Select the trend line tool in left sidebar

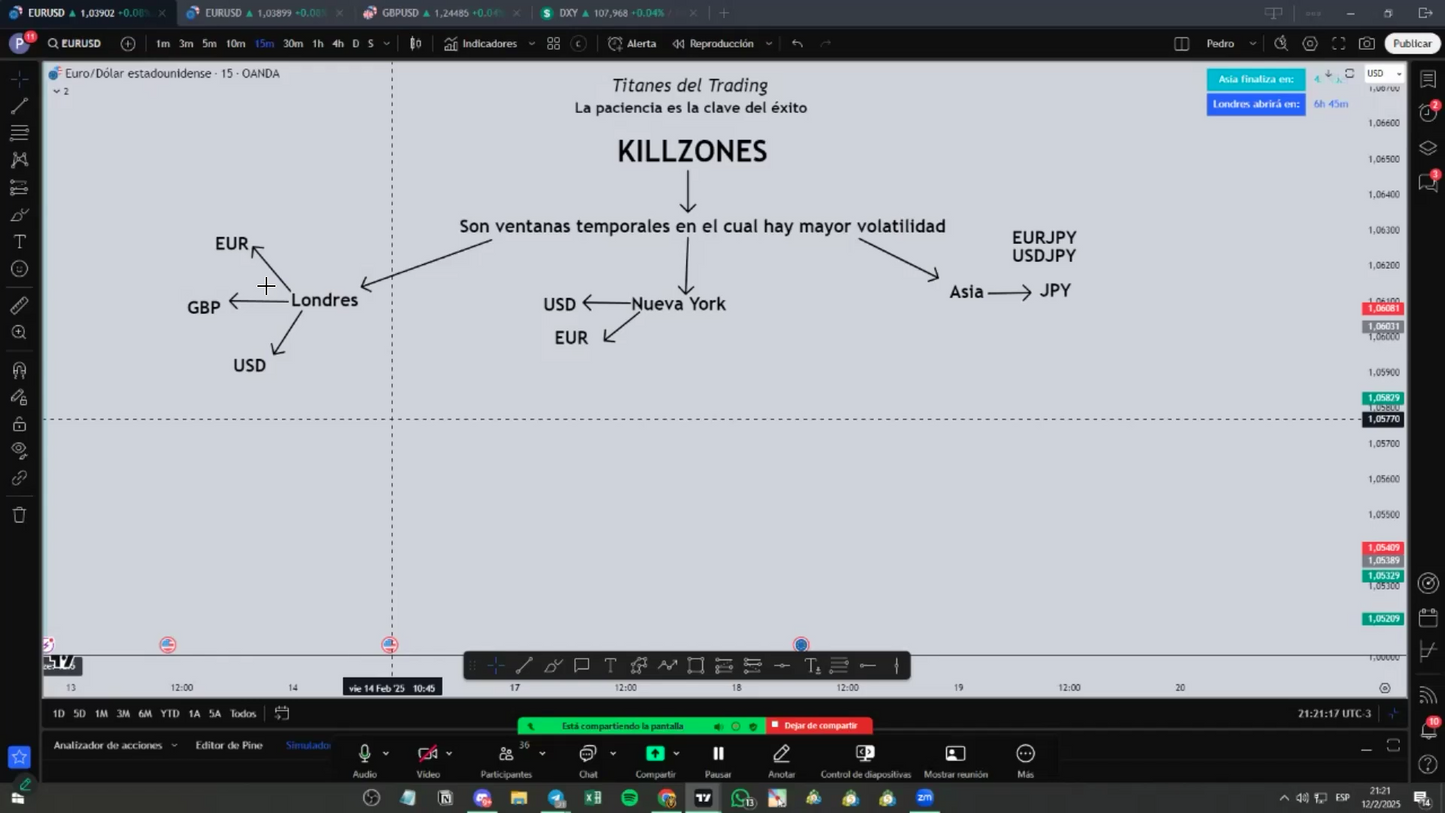(x=19, y=106)
